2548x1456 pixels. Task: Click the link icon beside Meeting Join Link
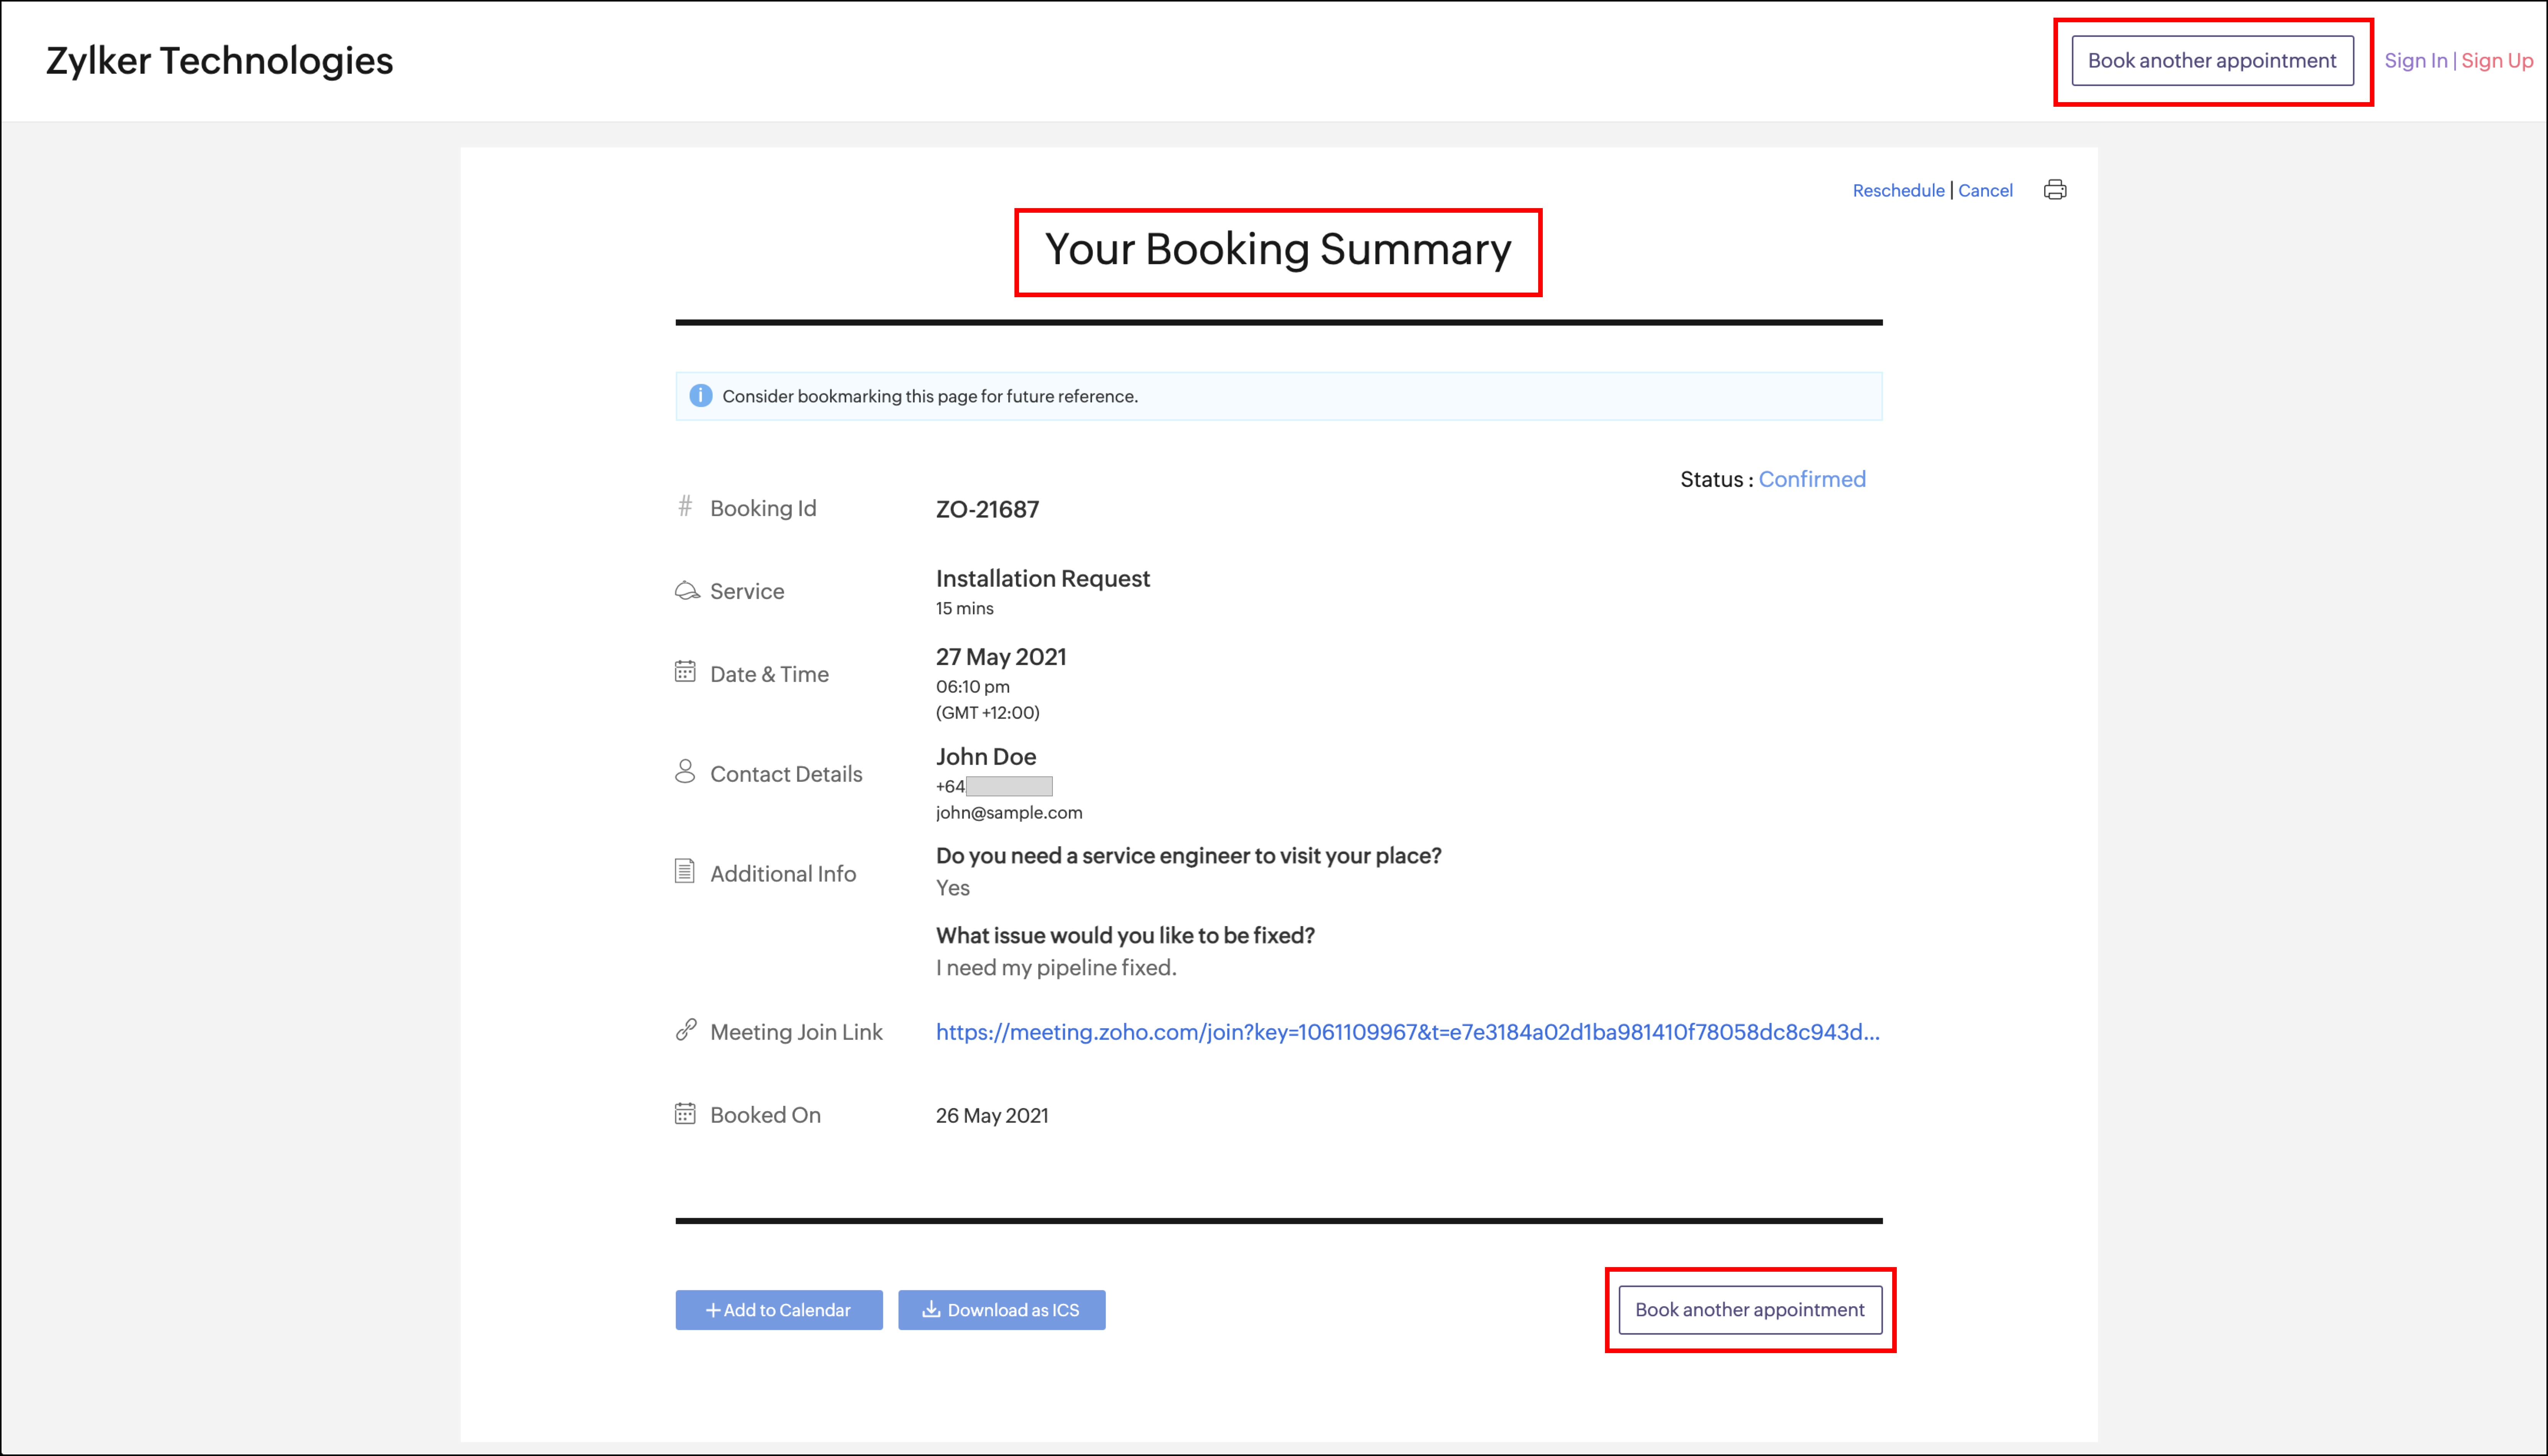[x=686, y=1030]
